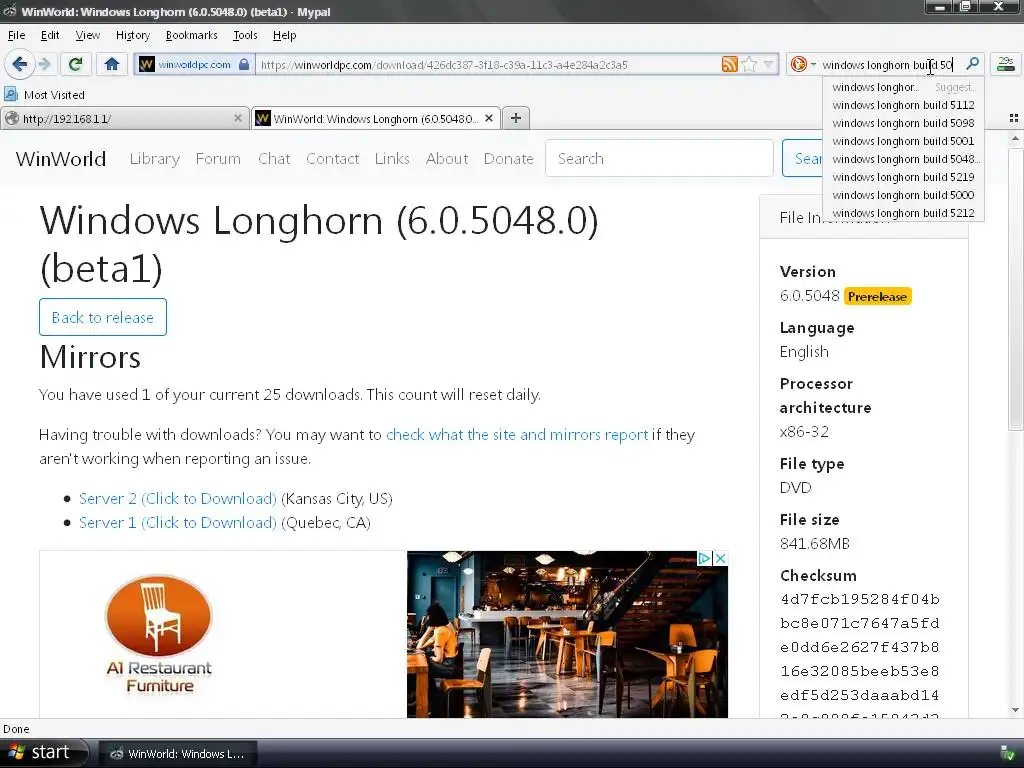Bookmark this page with the star icon
Viewport: 1024px width, 768px height.
[750, 64]
